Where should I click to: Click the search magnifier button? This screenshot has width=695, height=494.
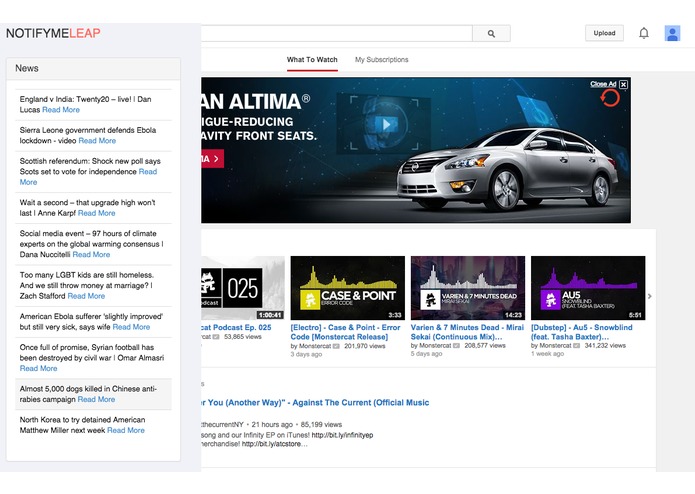(x=491, y=33)
